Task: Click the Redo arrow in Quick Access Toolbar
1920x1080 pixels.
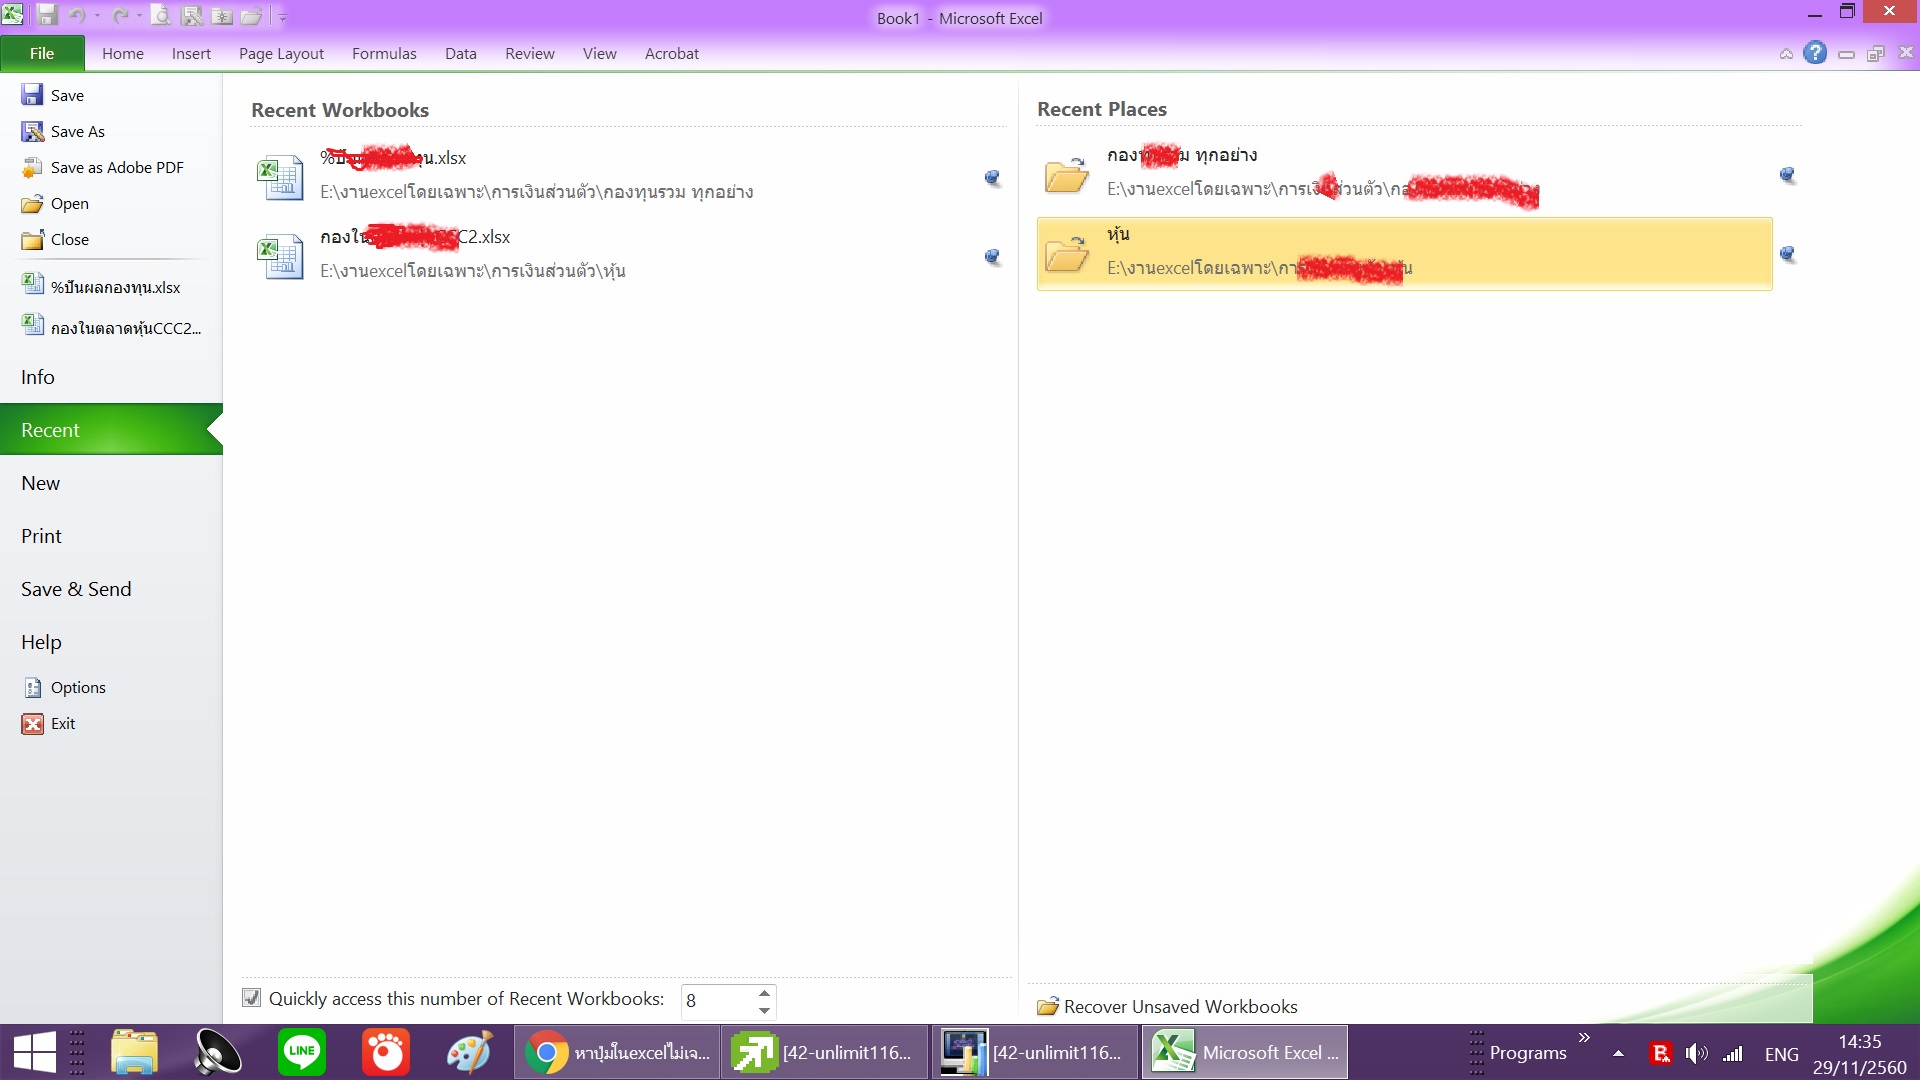Action: (x=120, y=15)
